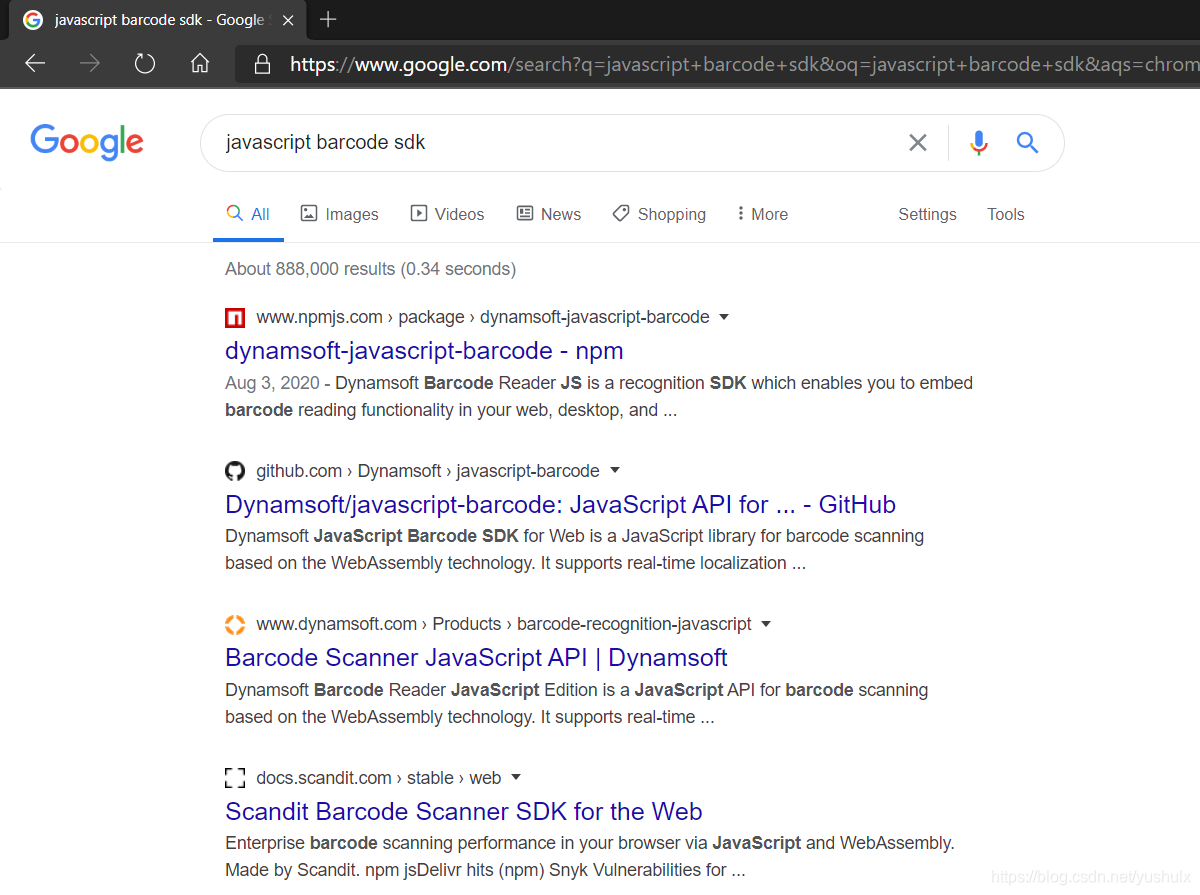
Task: Switch to Images results
Action: (x=340, y=214)
